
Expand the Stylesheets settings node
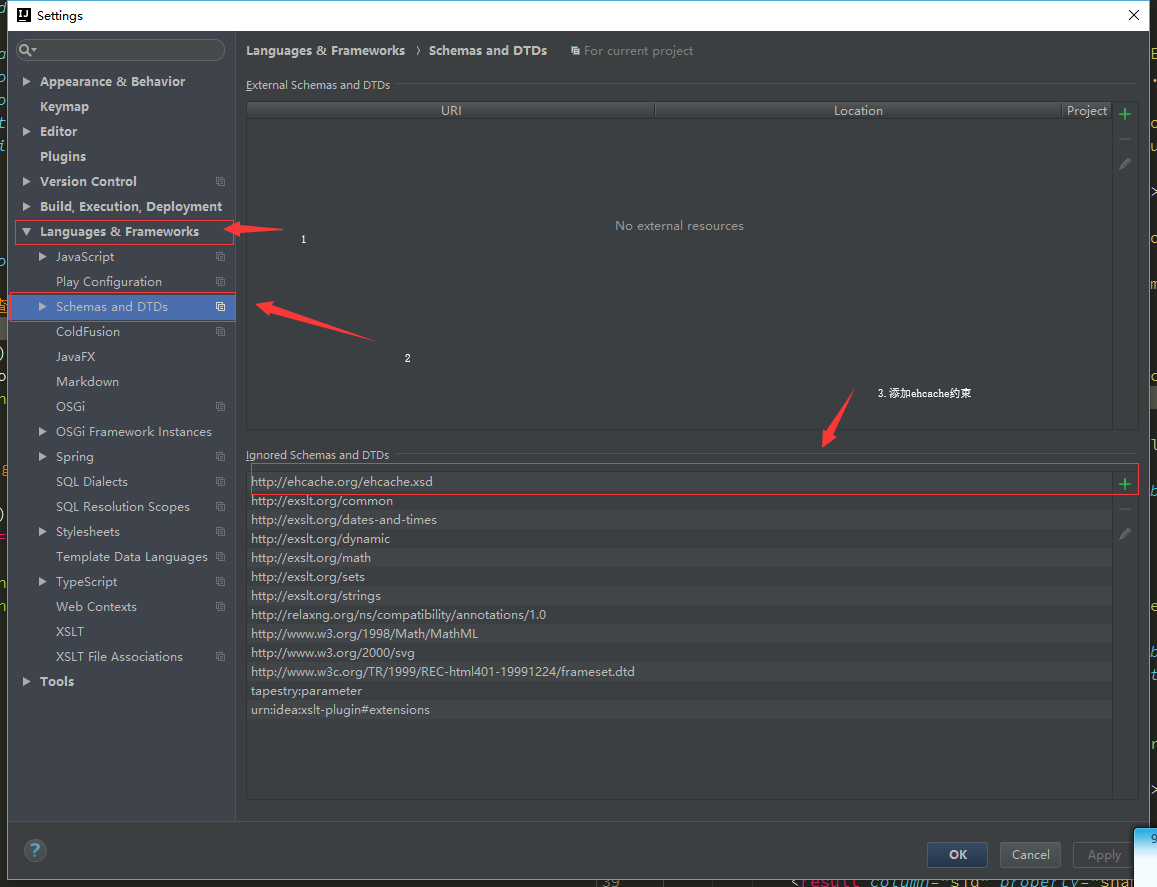click(x=43, y=532)
